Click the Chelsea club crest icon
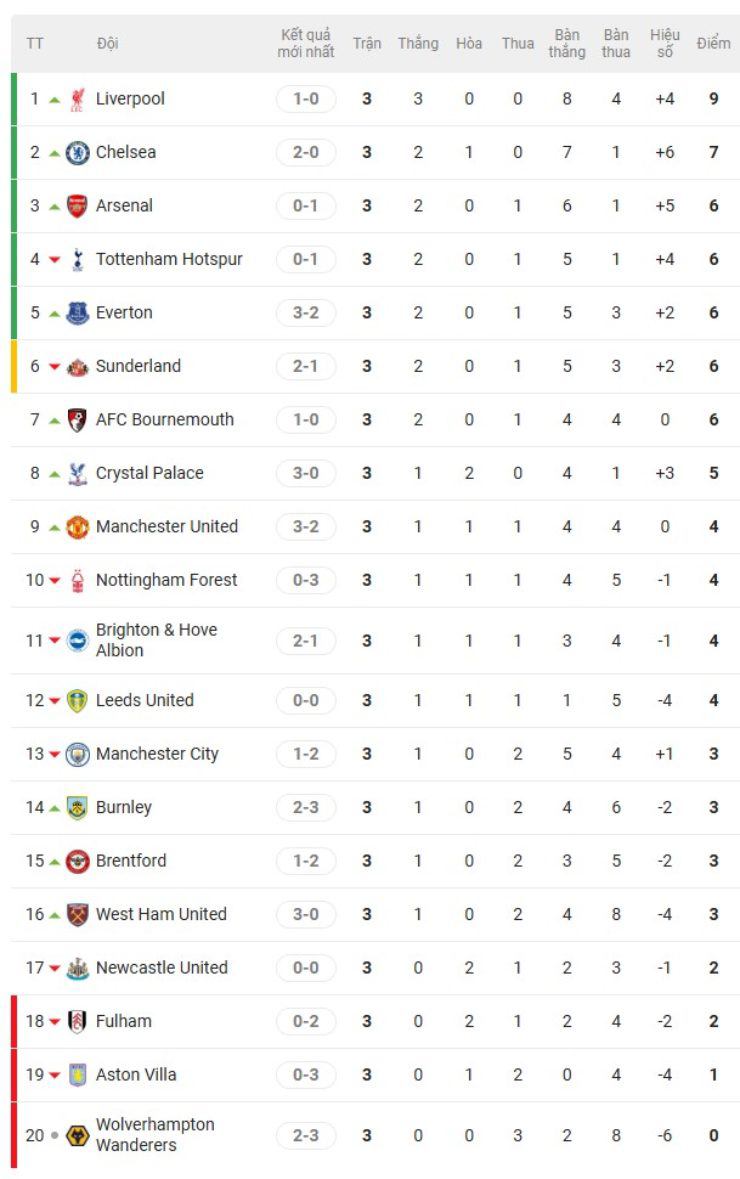 (x=77, y=153)
